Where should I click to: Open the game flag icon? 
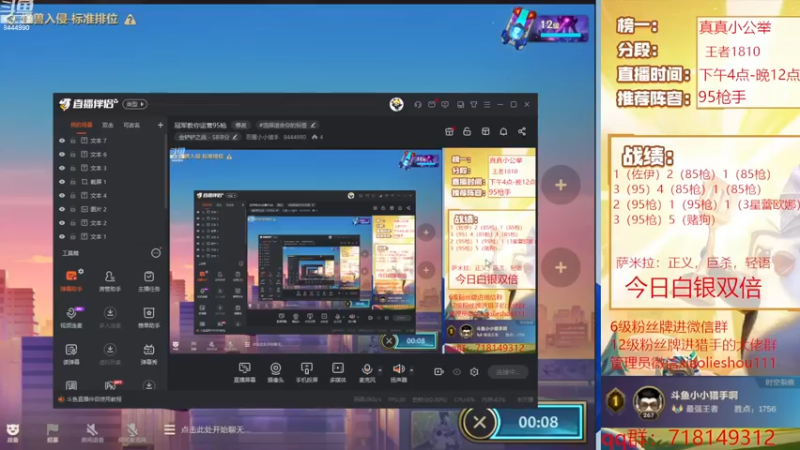[52, 432]
